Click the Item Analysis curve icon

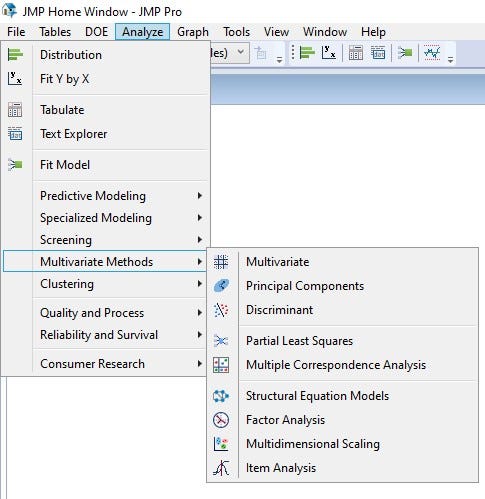tap(221, 468)
